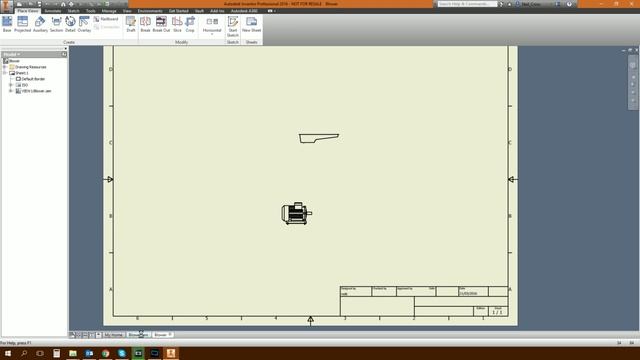Click the navigation bar full wheel icon
640x360 pixels.
point(633,65)
